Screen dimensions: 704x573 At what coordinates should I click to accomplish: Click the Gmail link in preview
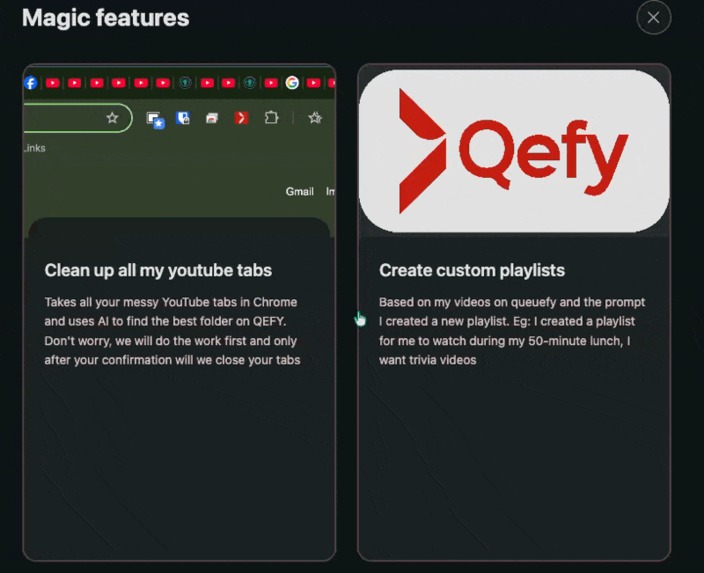pyautogui.click(x=299, y=192)
